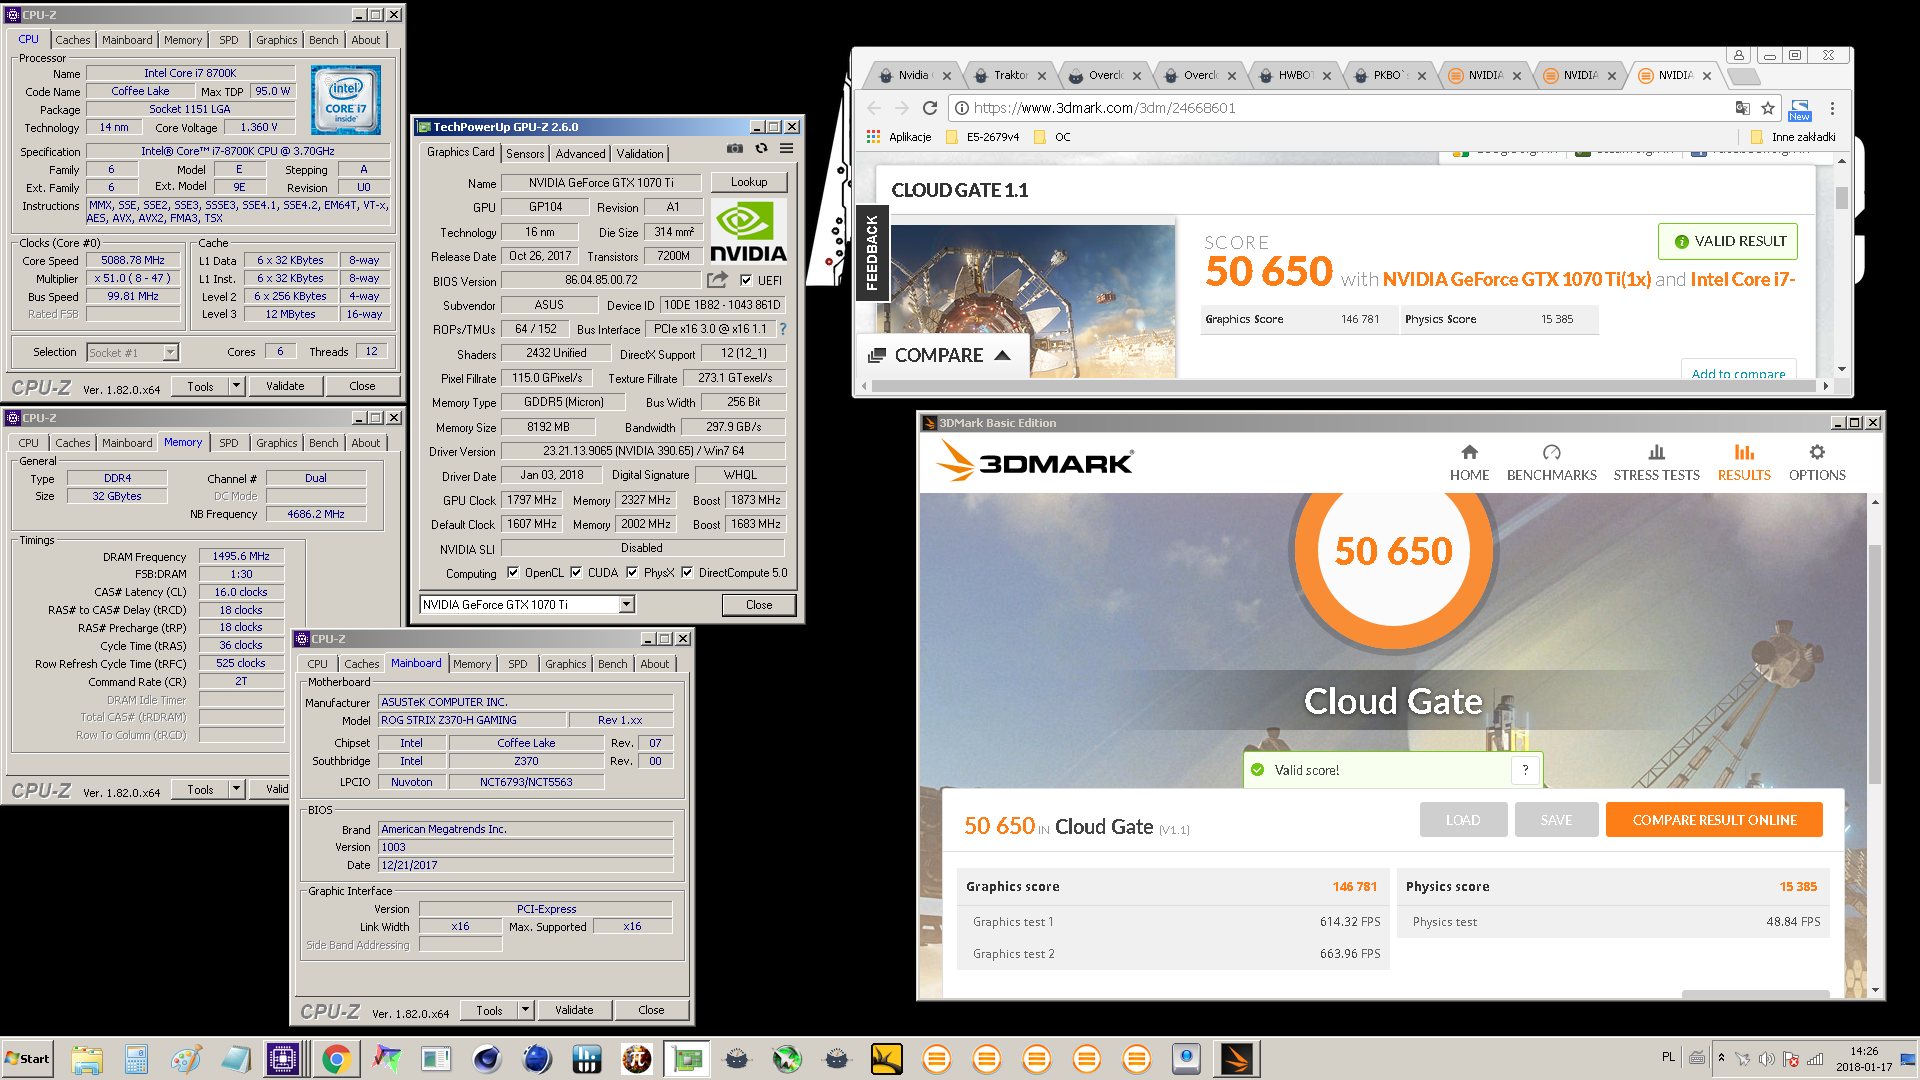Click the Add to compare link
The height and width of the screenshot is (1080, 1920).
(1738, 373)
